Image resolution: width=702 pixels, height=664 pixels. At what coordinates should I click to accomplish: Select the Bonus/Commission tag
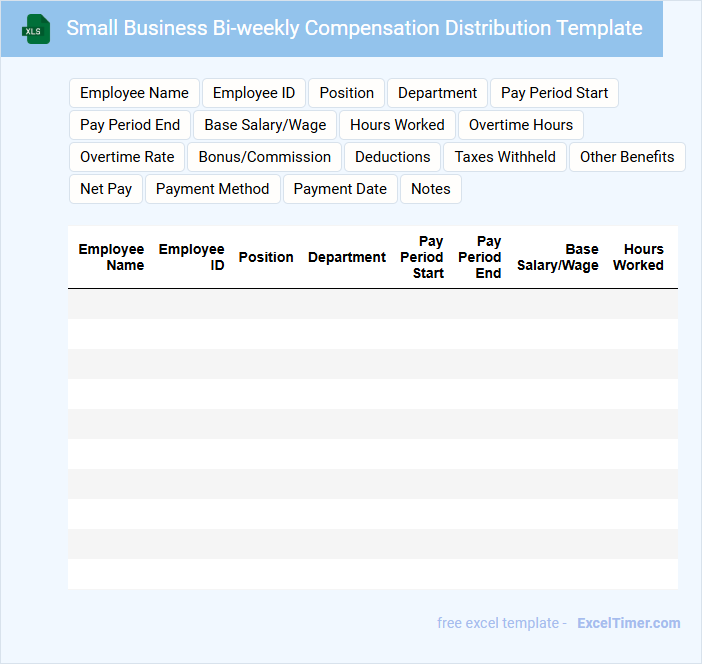click(x=264, y=157)
